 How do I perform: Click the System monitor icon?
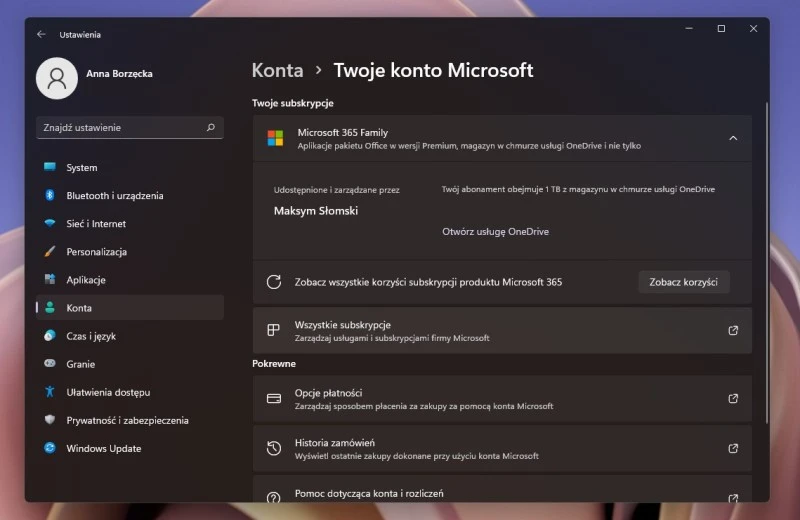pos(49,167)
